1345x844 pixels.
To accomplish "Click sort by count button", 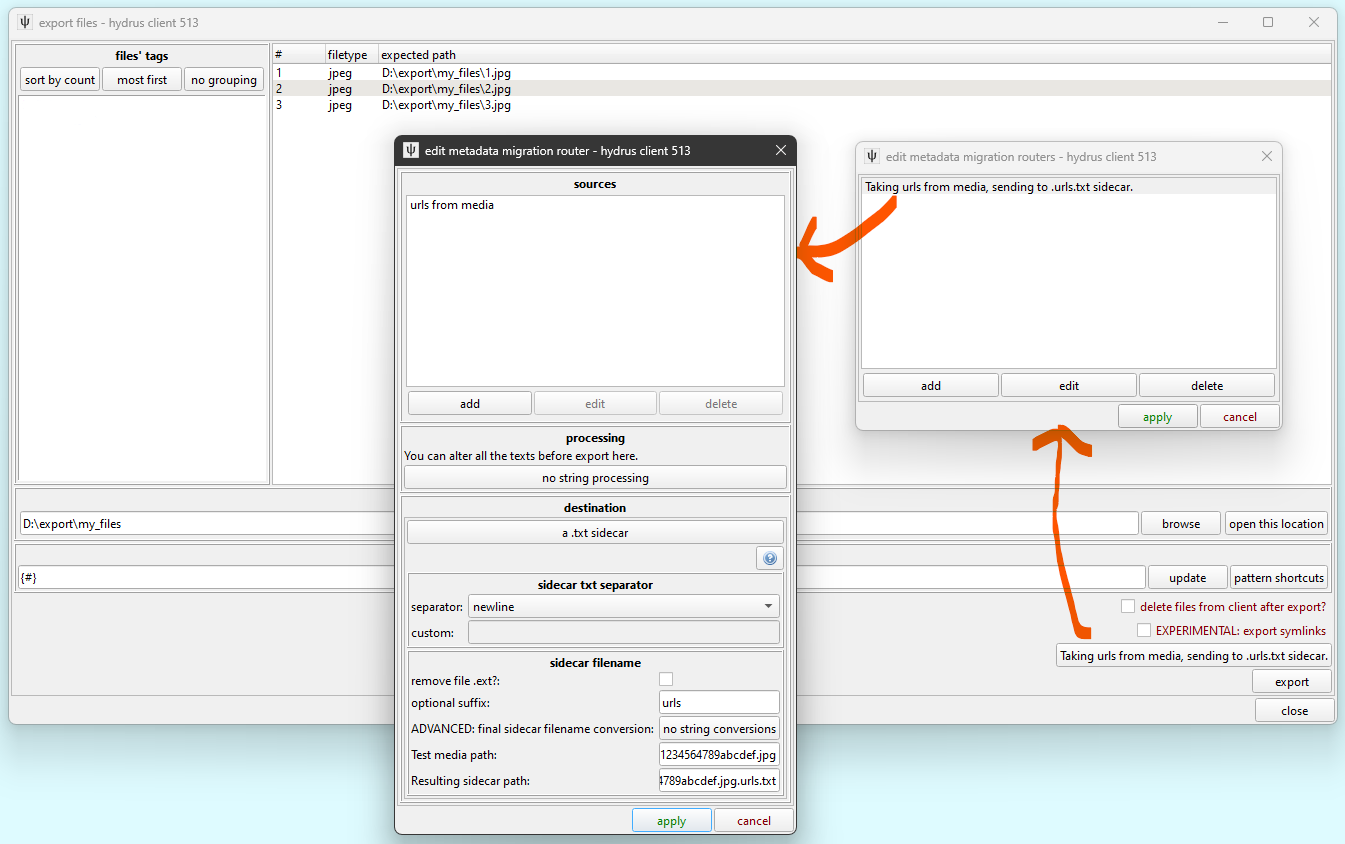I will pos(60,80).
